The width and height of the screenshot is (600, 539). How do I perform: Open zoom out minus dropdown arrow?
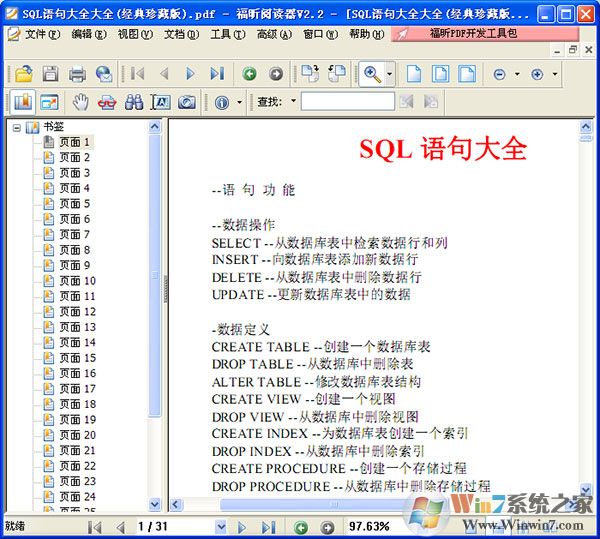(x=517, y=74)
